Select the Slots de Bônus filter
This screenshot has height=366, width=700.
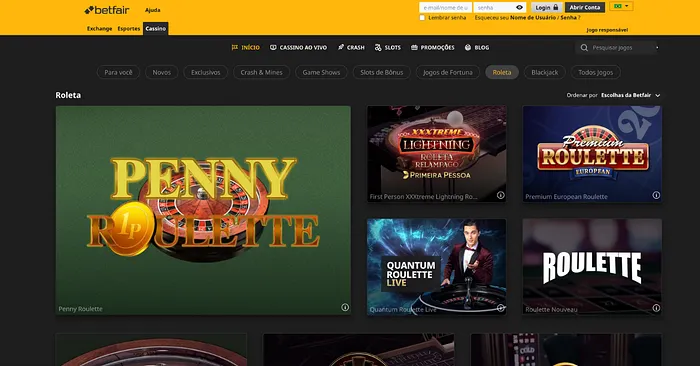click(382, 72)
